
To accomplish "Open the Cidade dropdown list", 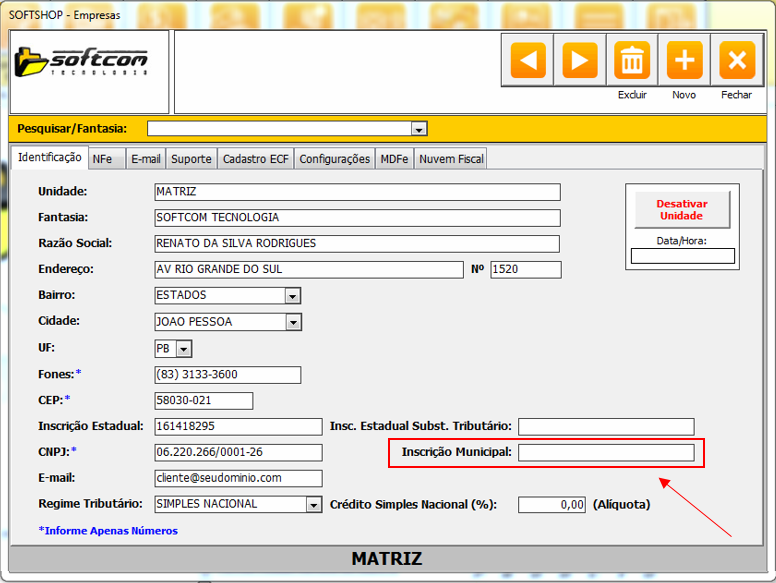I will click(x=292, y=322).
